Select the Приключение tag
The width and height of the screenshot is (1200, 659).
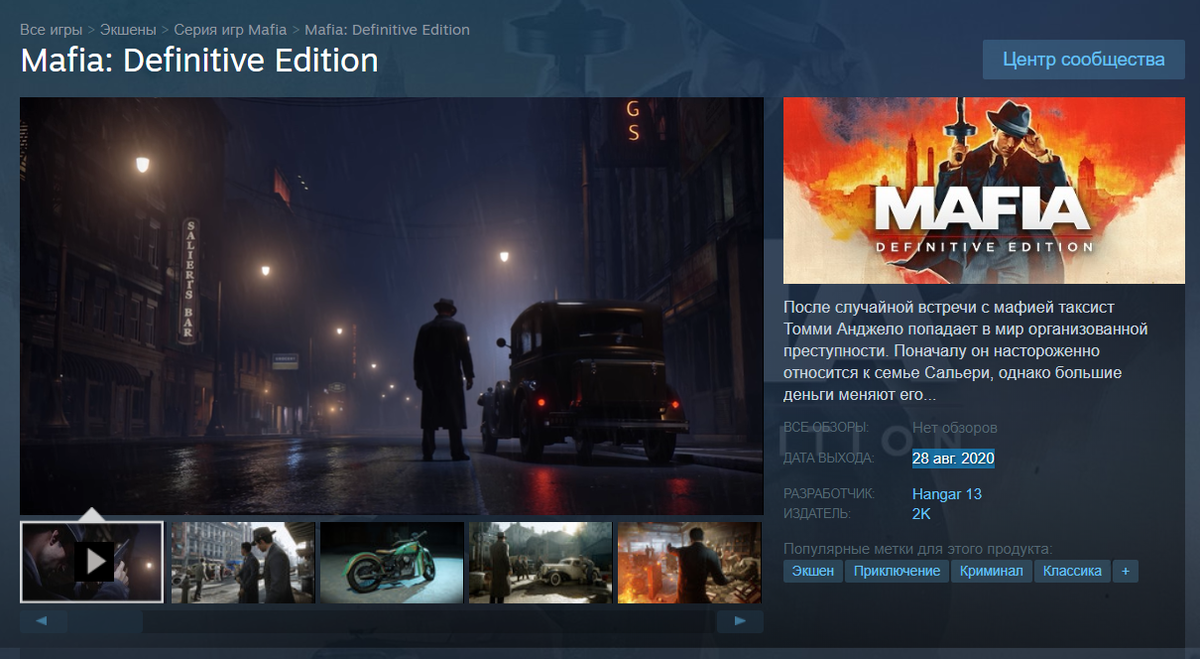pos(897,571)
